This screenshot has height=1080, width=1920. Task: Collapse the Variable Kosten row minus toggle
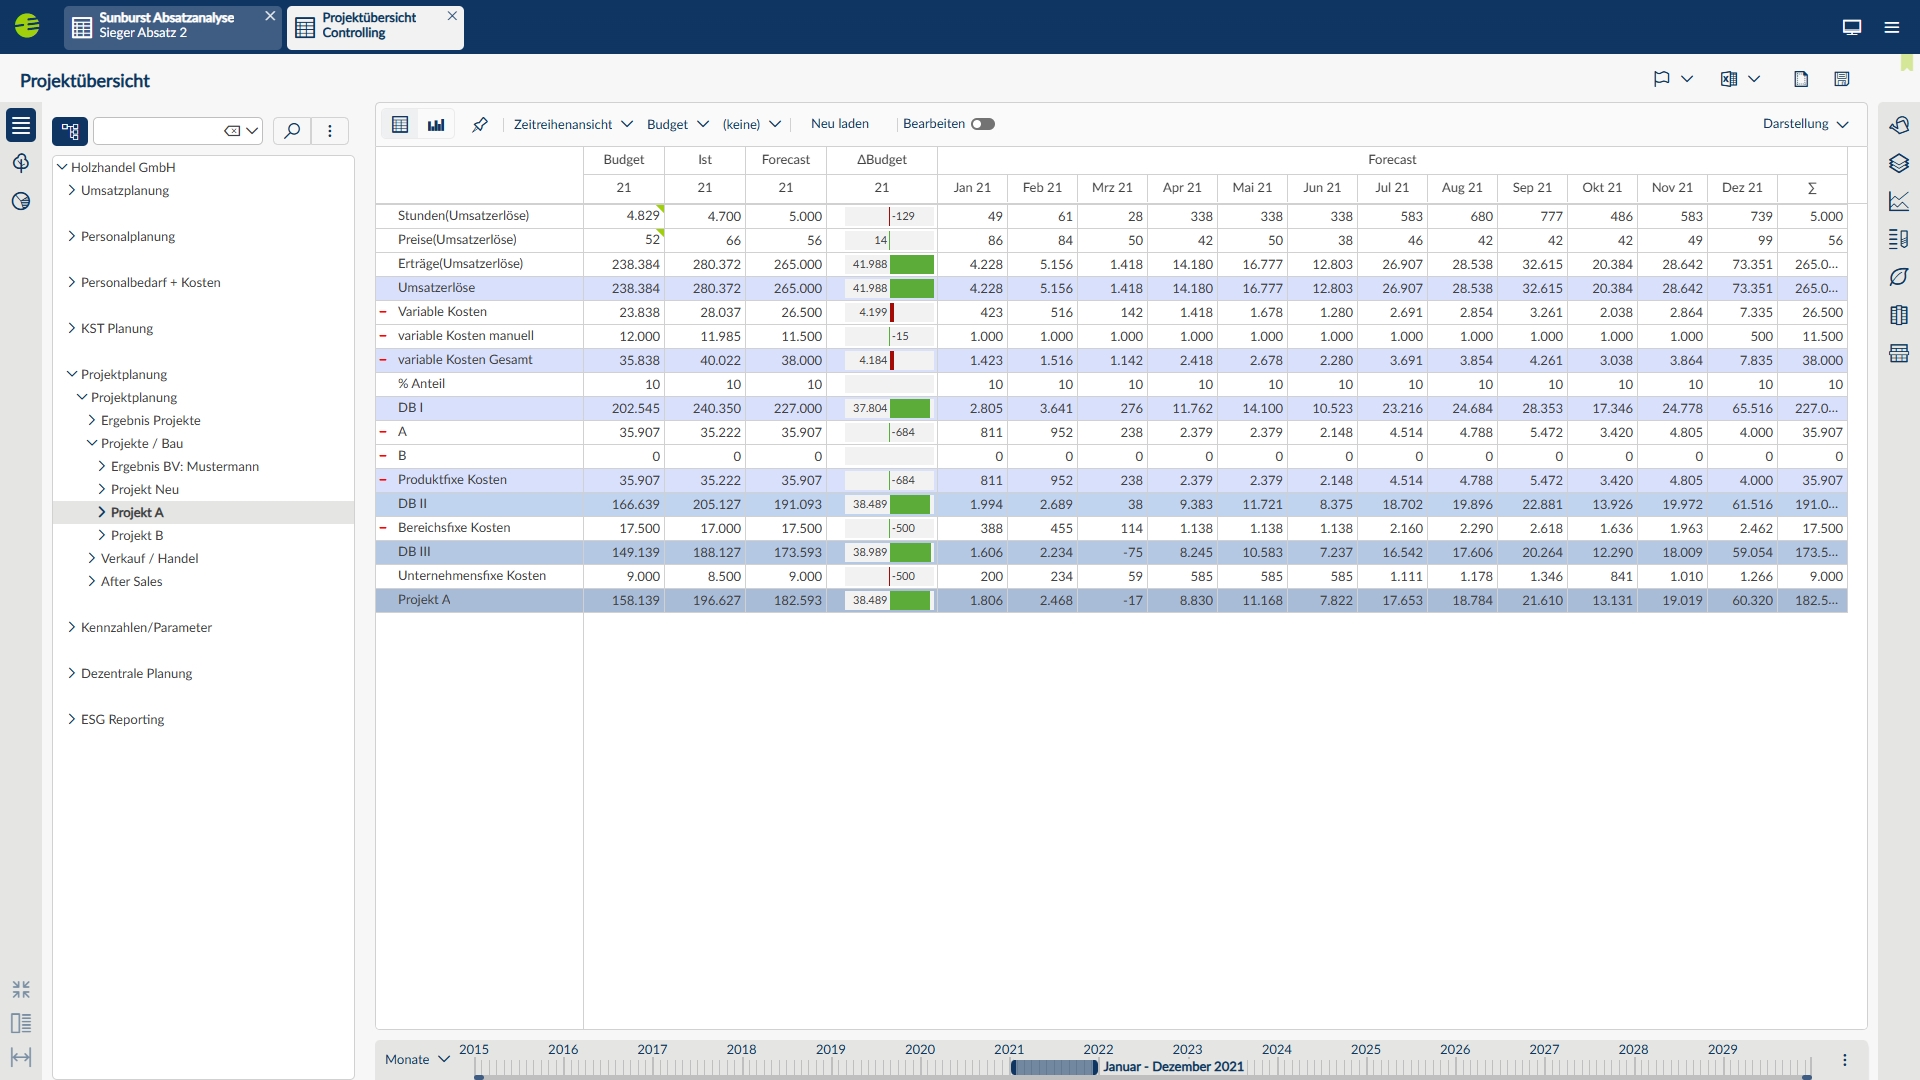click(x=383, y=312)
